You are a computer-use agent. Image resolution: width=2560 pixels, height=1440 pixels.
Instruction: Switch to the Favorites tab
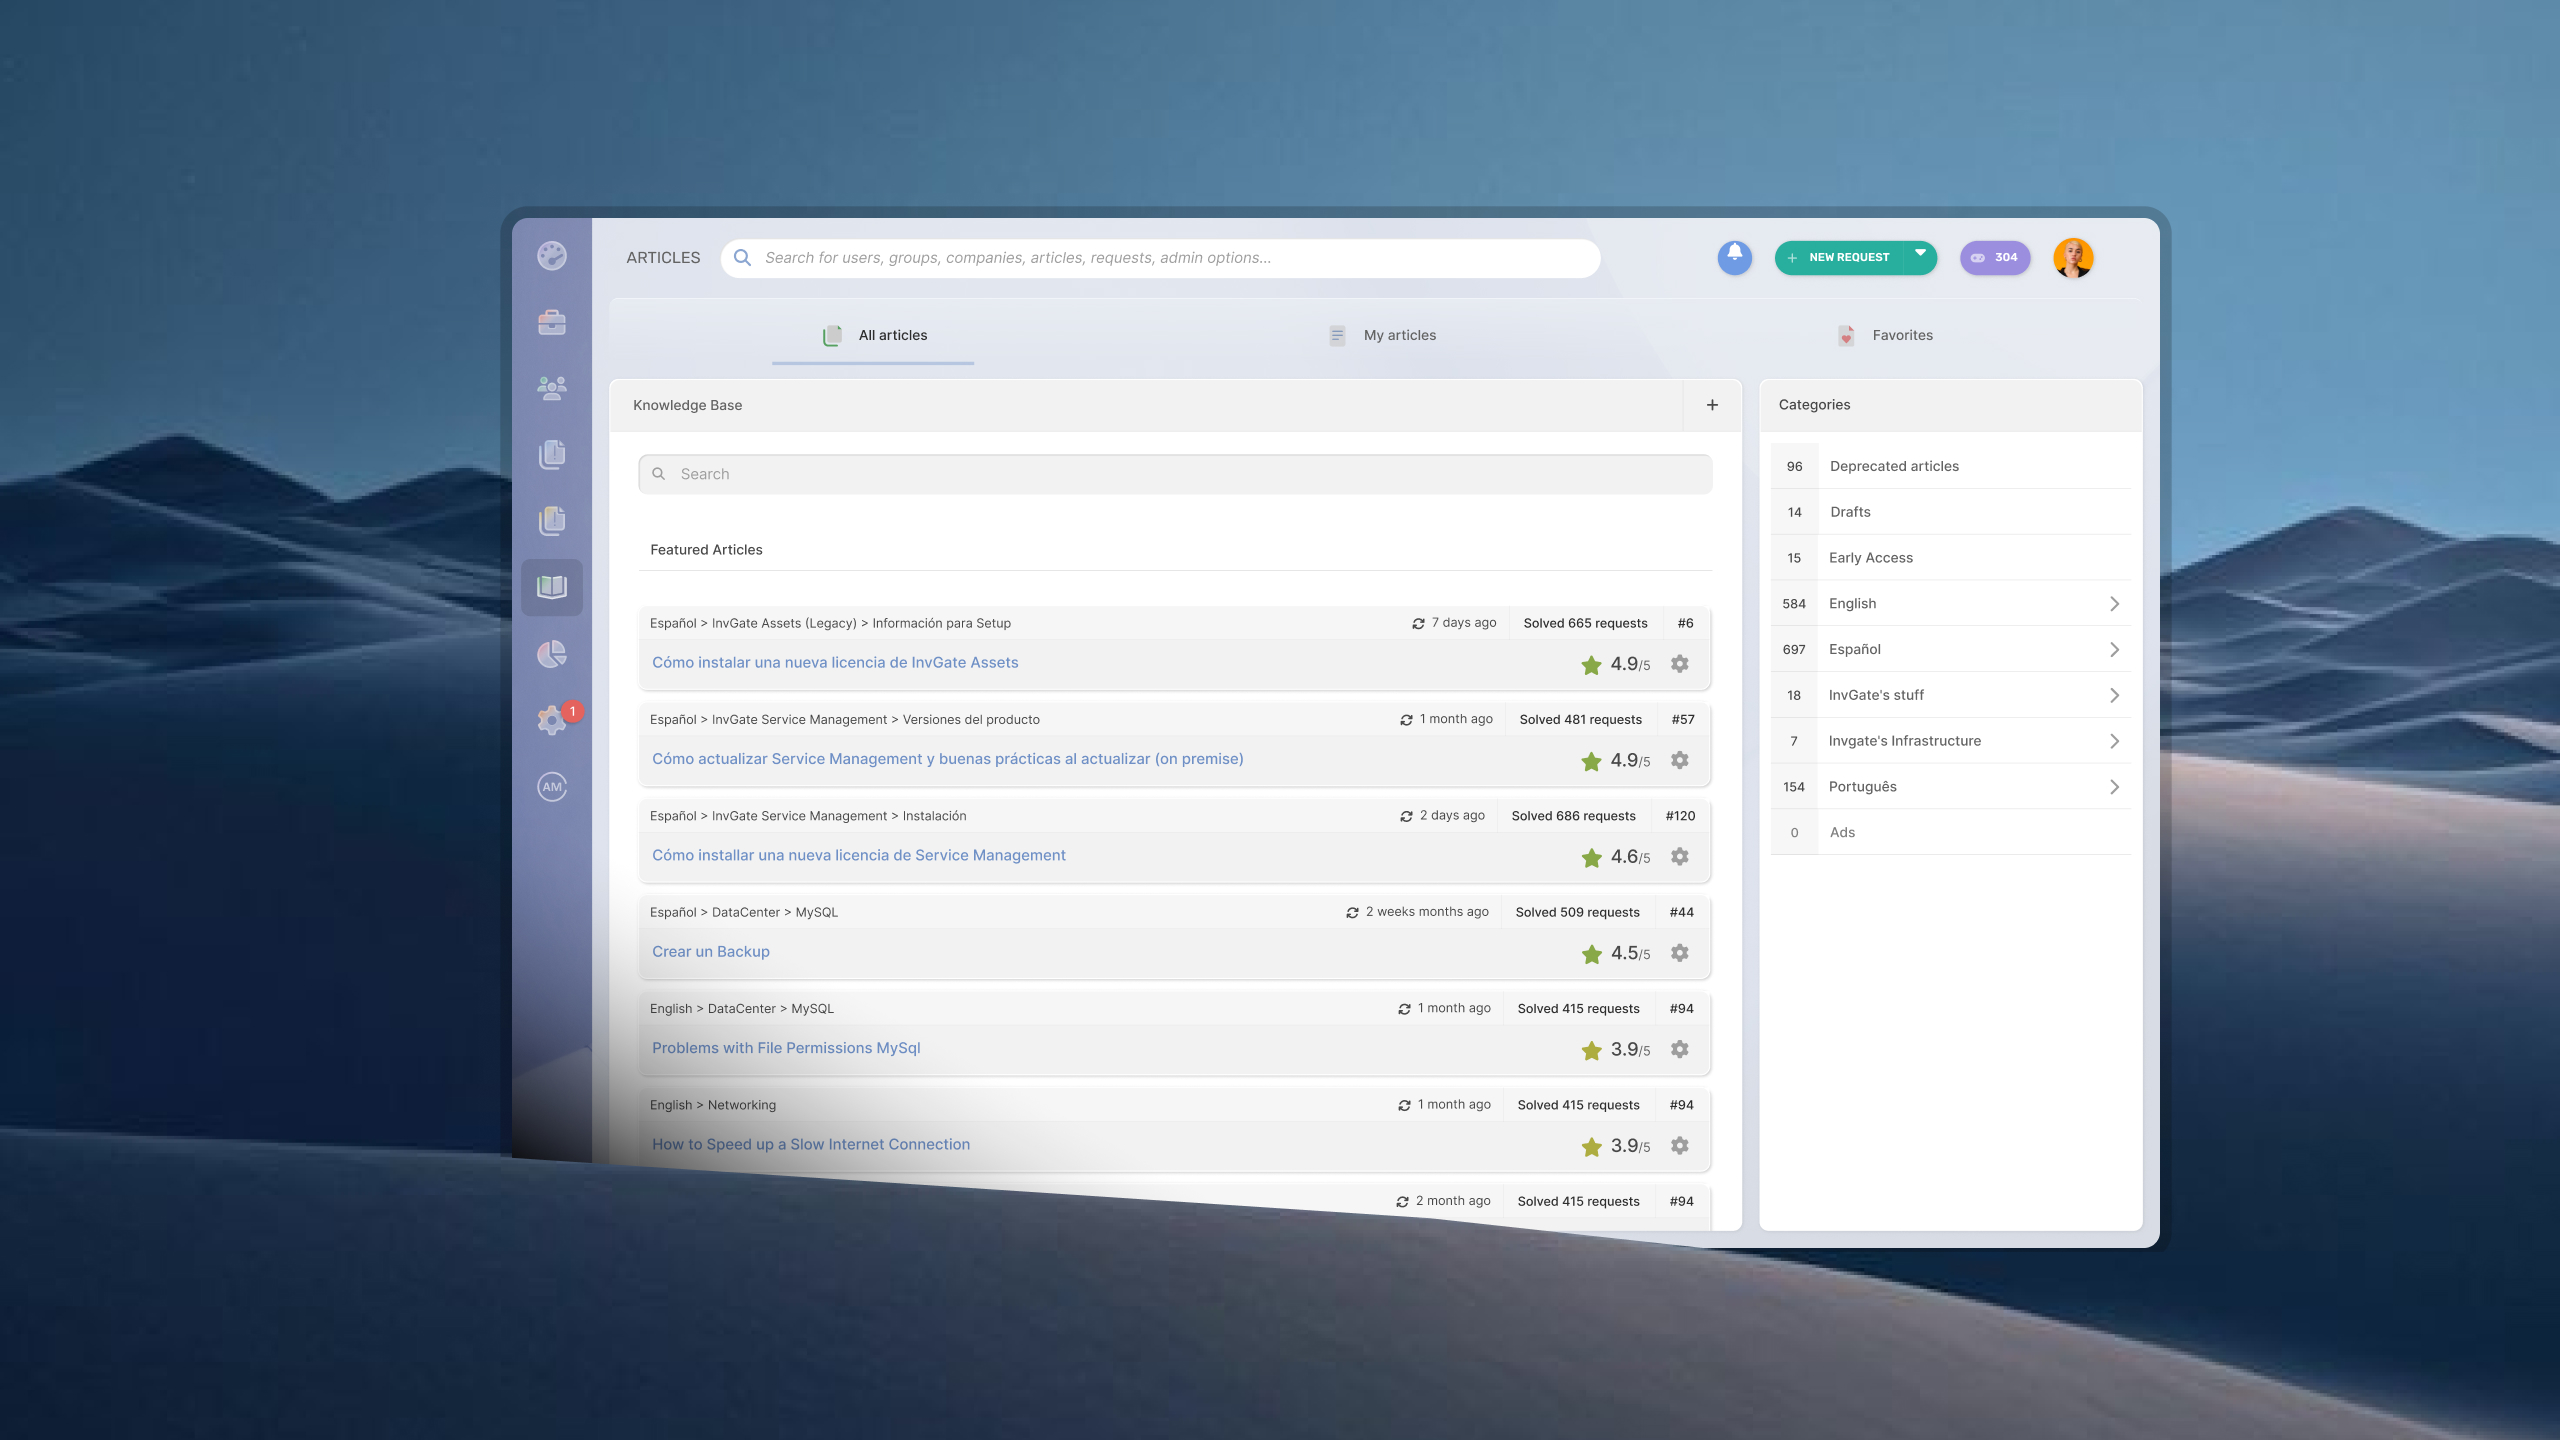[x=1884, y=335]
